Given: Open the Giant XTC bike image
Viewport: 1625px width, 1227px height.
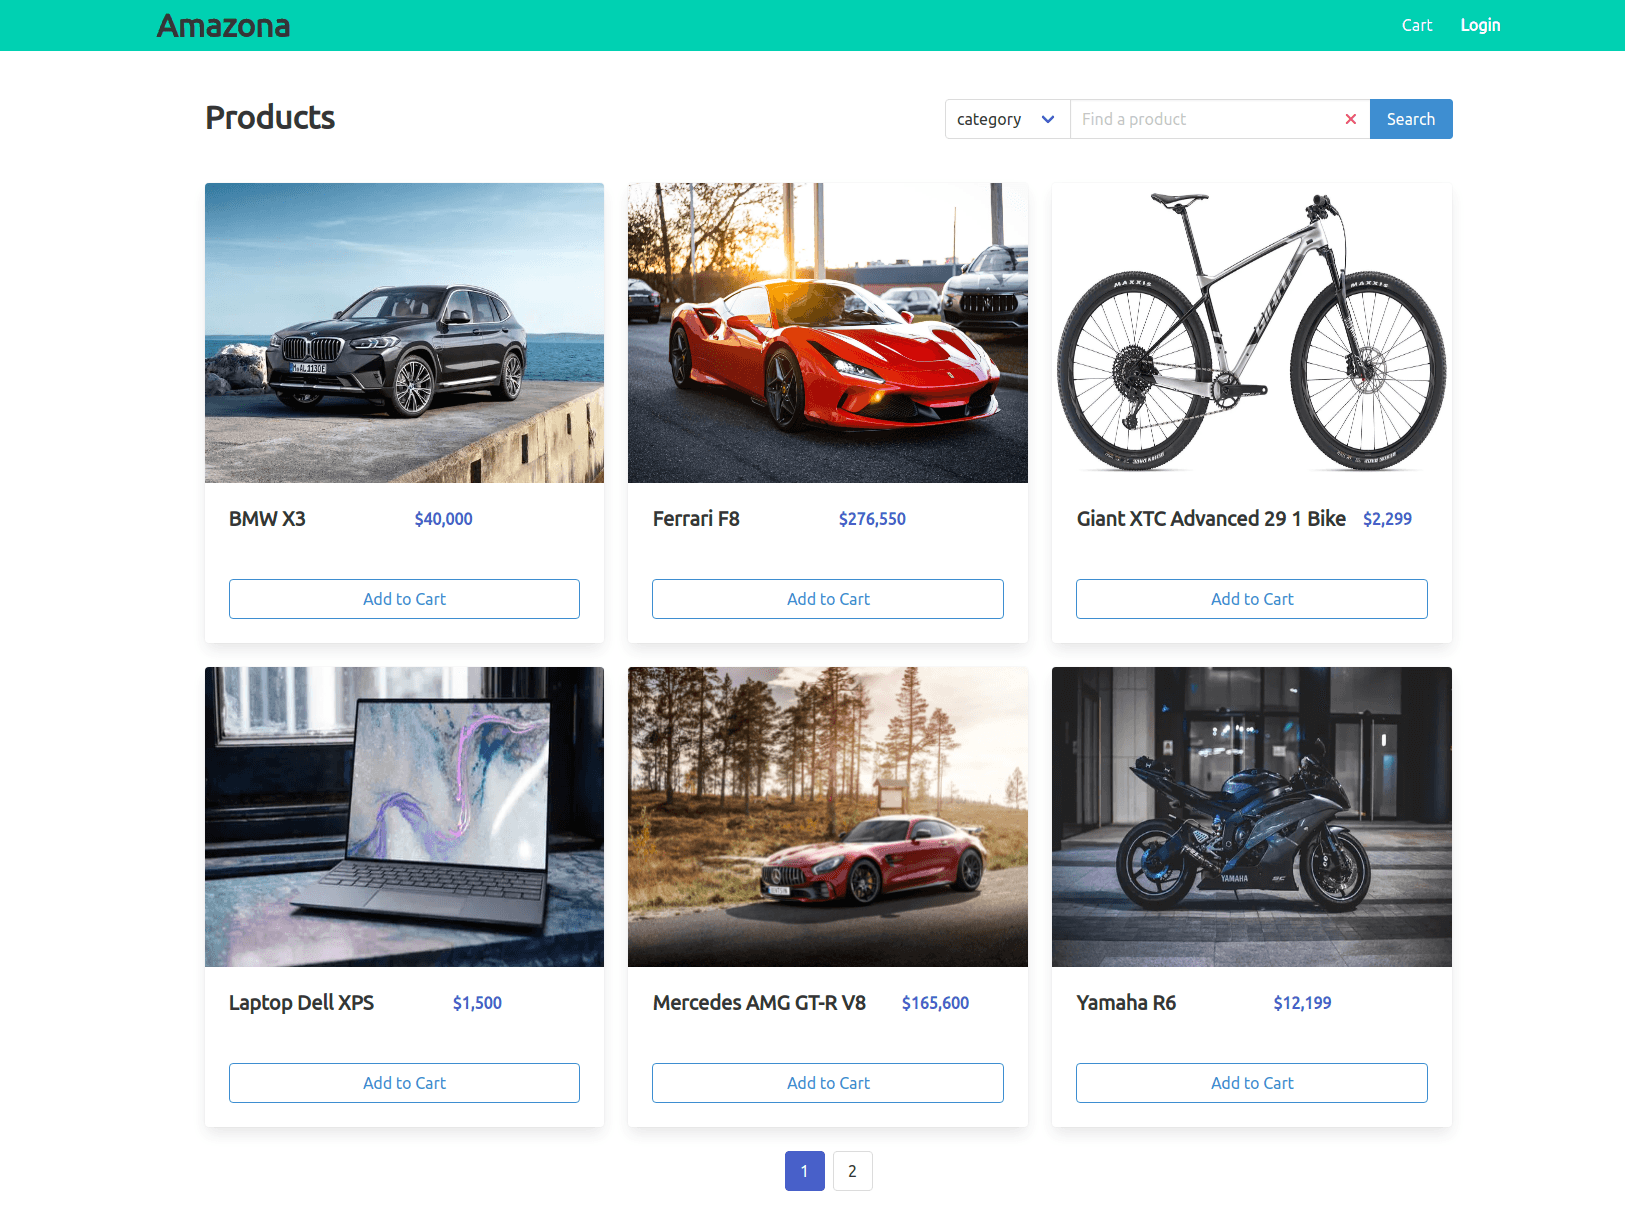Looking at the screenshot, I should (1252, 333).
